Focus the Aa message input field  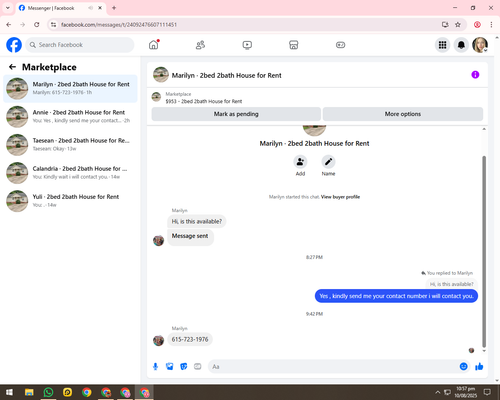point(333,367)
